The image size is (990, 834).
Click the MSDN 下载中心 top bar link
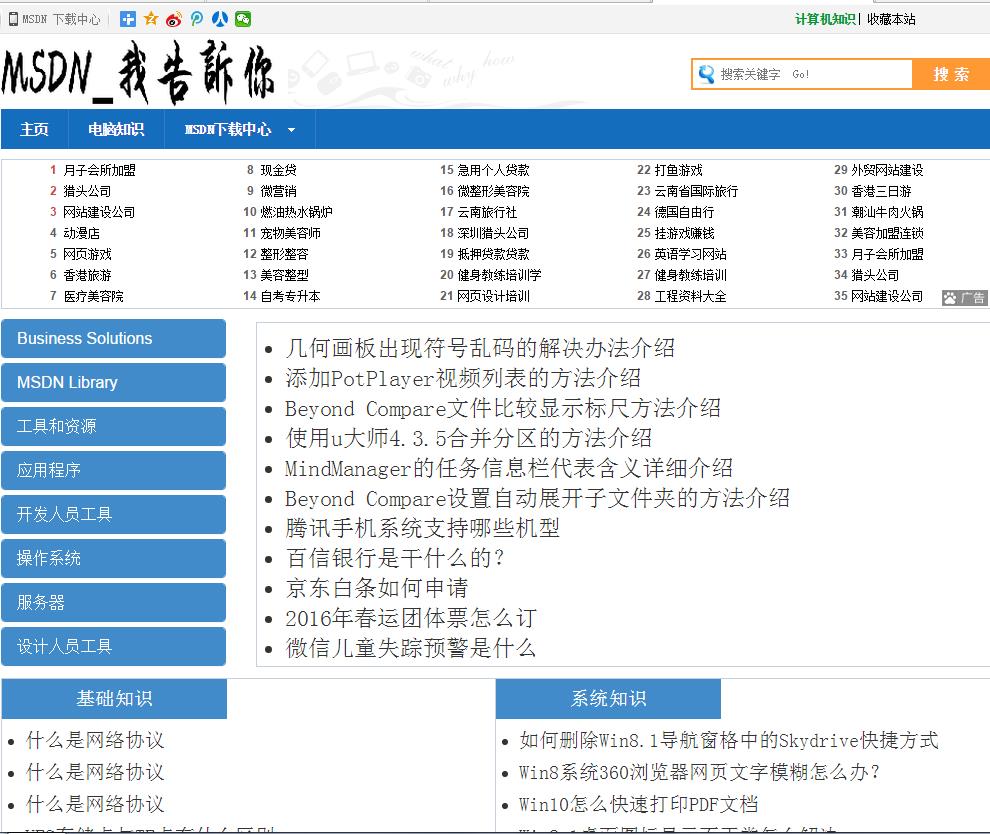coord(61,20)
